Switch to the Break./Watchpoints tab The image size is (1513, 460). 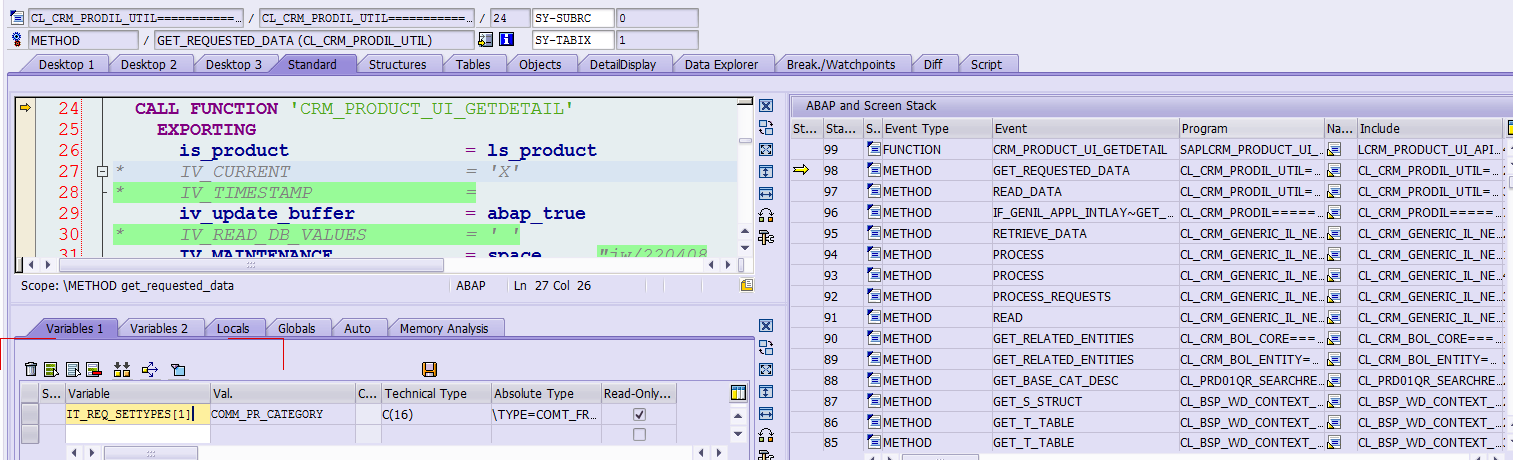tap(840, 64)
